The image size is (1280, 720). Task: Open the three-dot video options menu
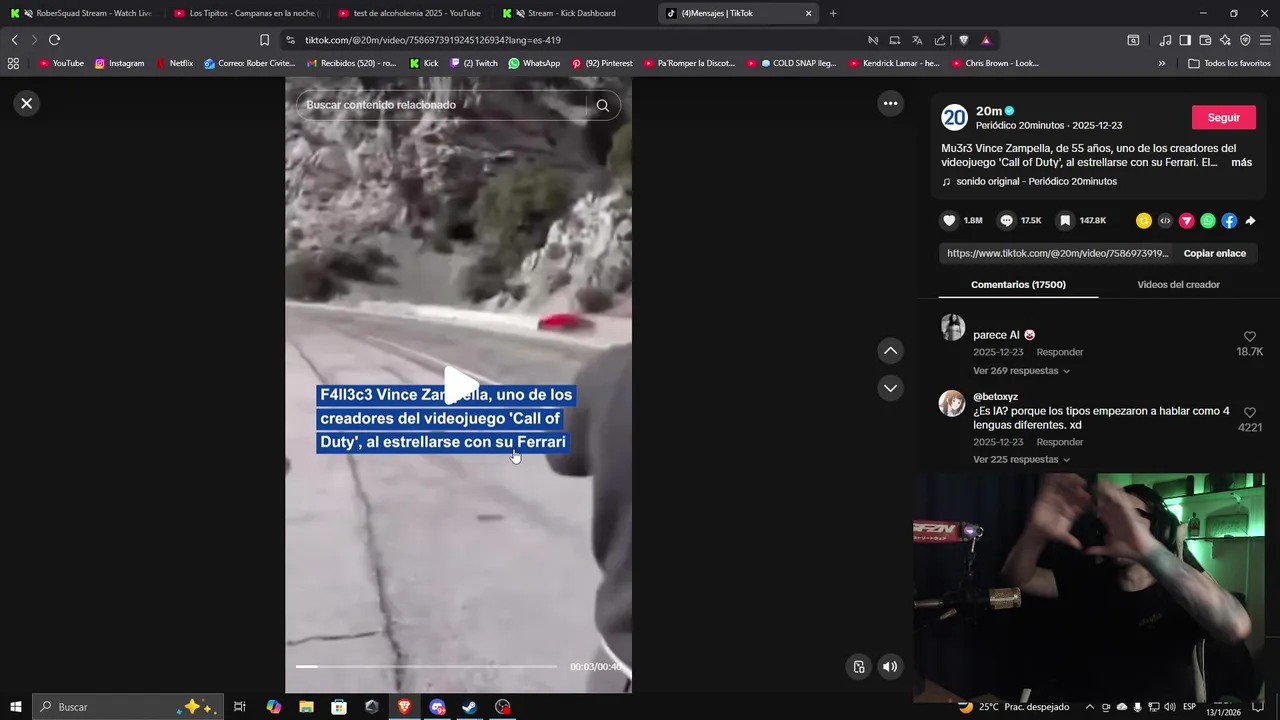[890, 103]
